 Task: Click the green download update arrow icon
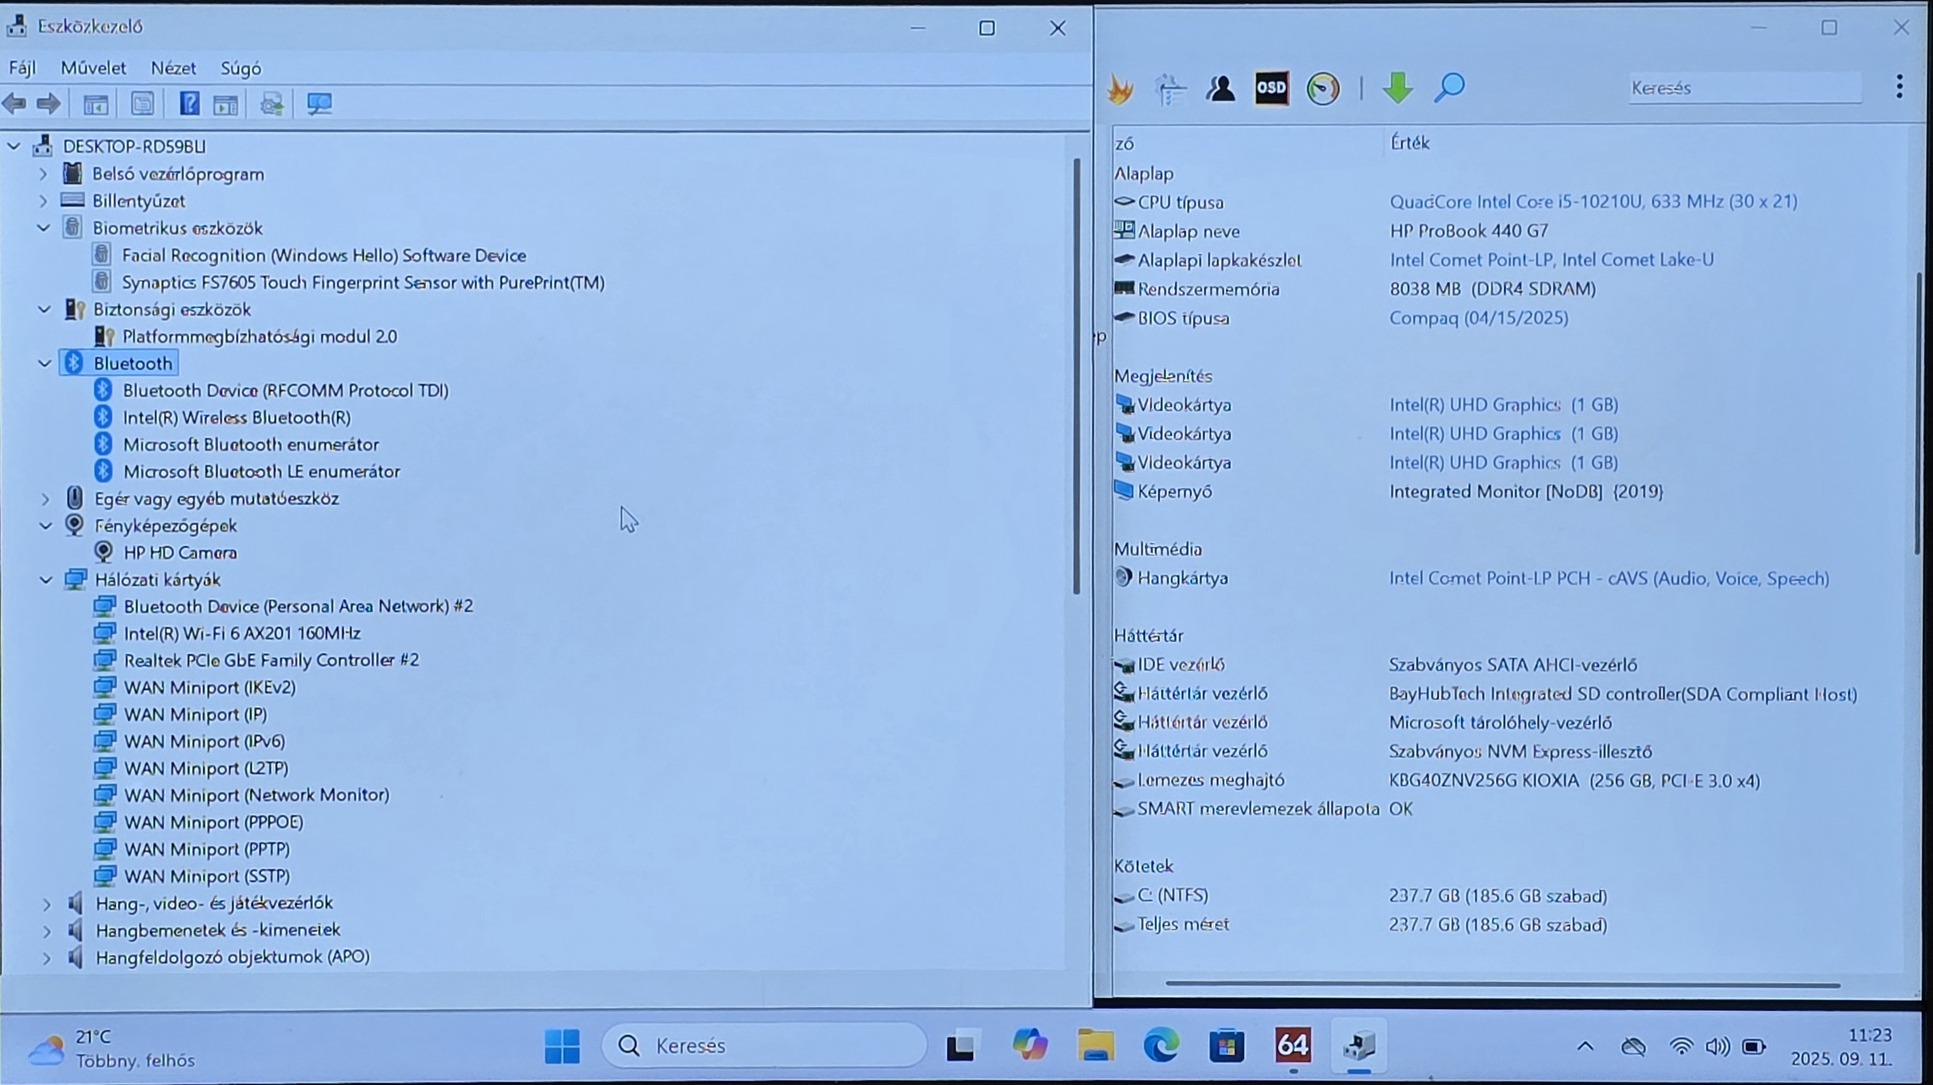(x=1397, y=88)
